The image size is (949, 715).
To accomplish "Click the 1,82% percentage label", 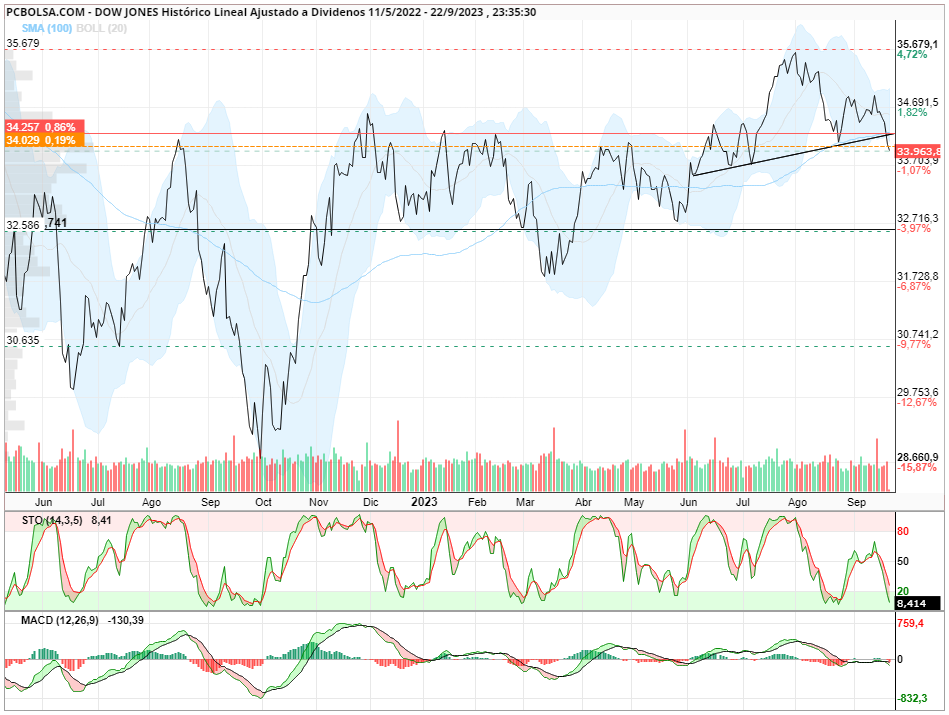I will click(911, 112).
